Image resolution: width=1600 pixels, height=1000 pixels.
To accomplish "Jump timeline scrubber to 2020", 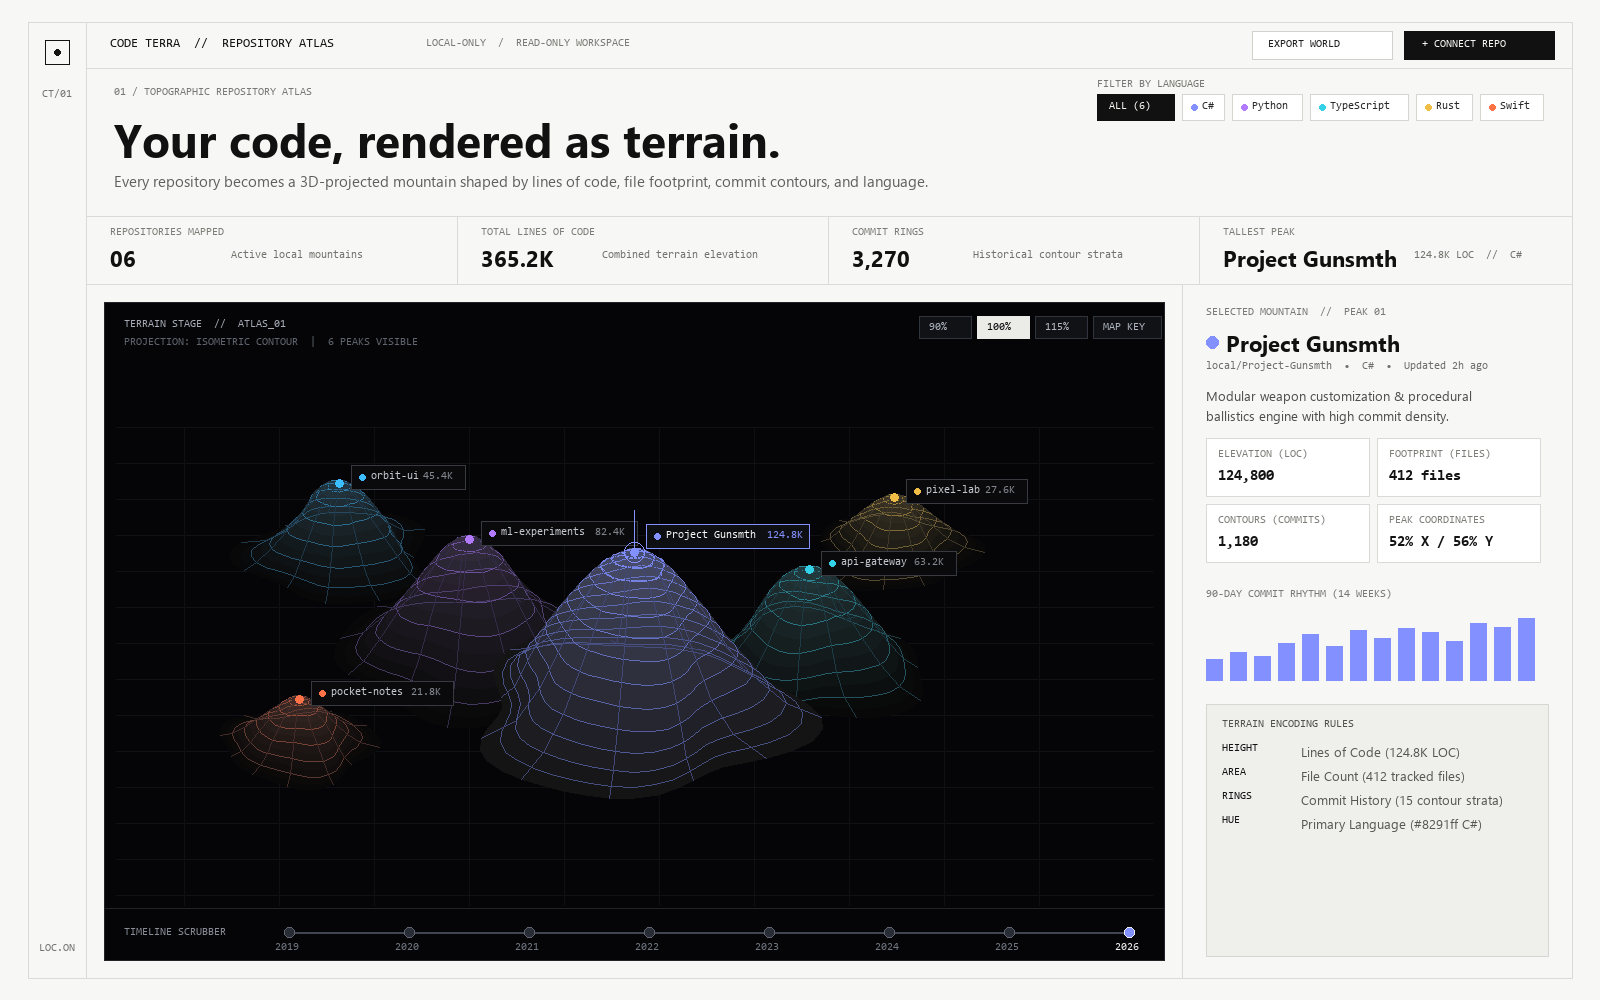I will (x=409, y=933).
